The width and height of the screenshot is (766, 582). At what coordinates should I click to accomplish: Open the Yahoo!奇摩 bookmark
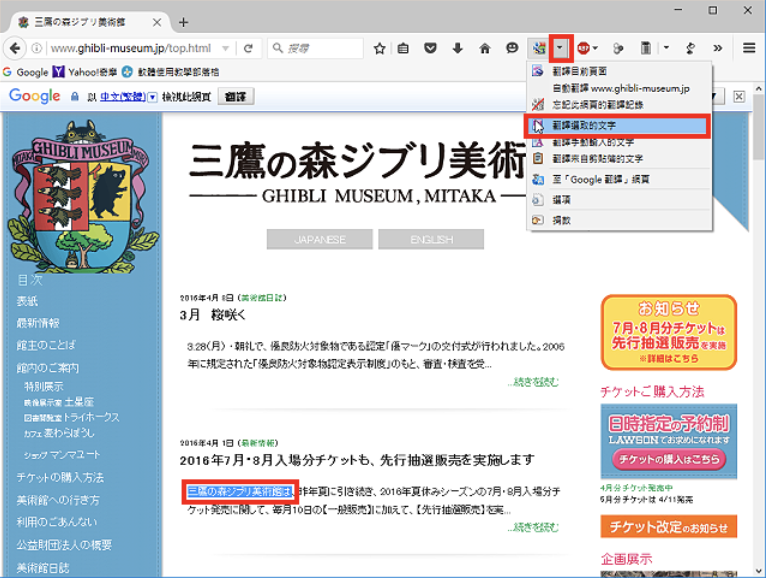point(85,72)
